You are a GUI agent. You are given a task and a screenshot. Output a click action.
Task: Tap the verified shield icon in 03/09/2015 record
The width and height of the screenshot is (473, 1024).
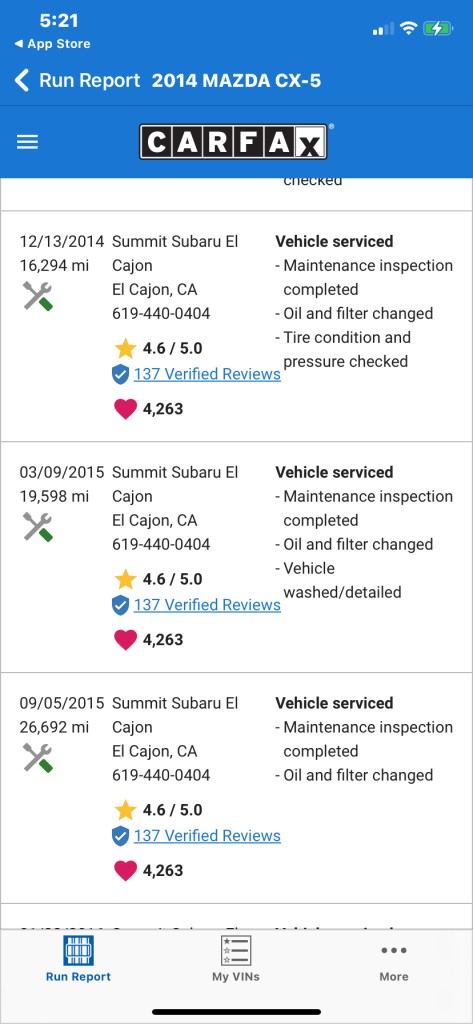(x=120, y=605)
